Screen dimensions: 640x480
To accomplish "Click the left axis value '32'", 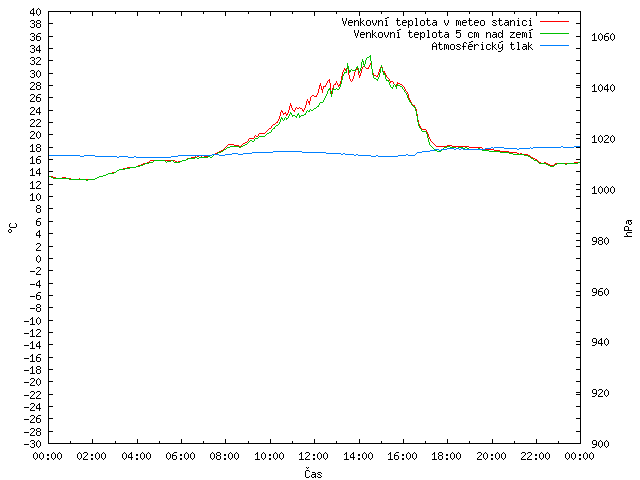I will click(36, 61).
